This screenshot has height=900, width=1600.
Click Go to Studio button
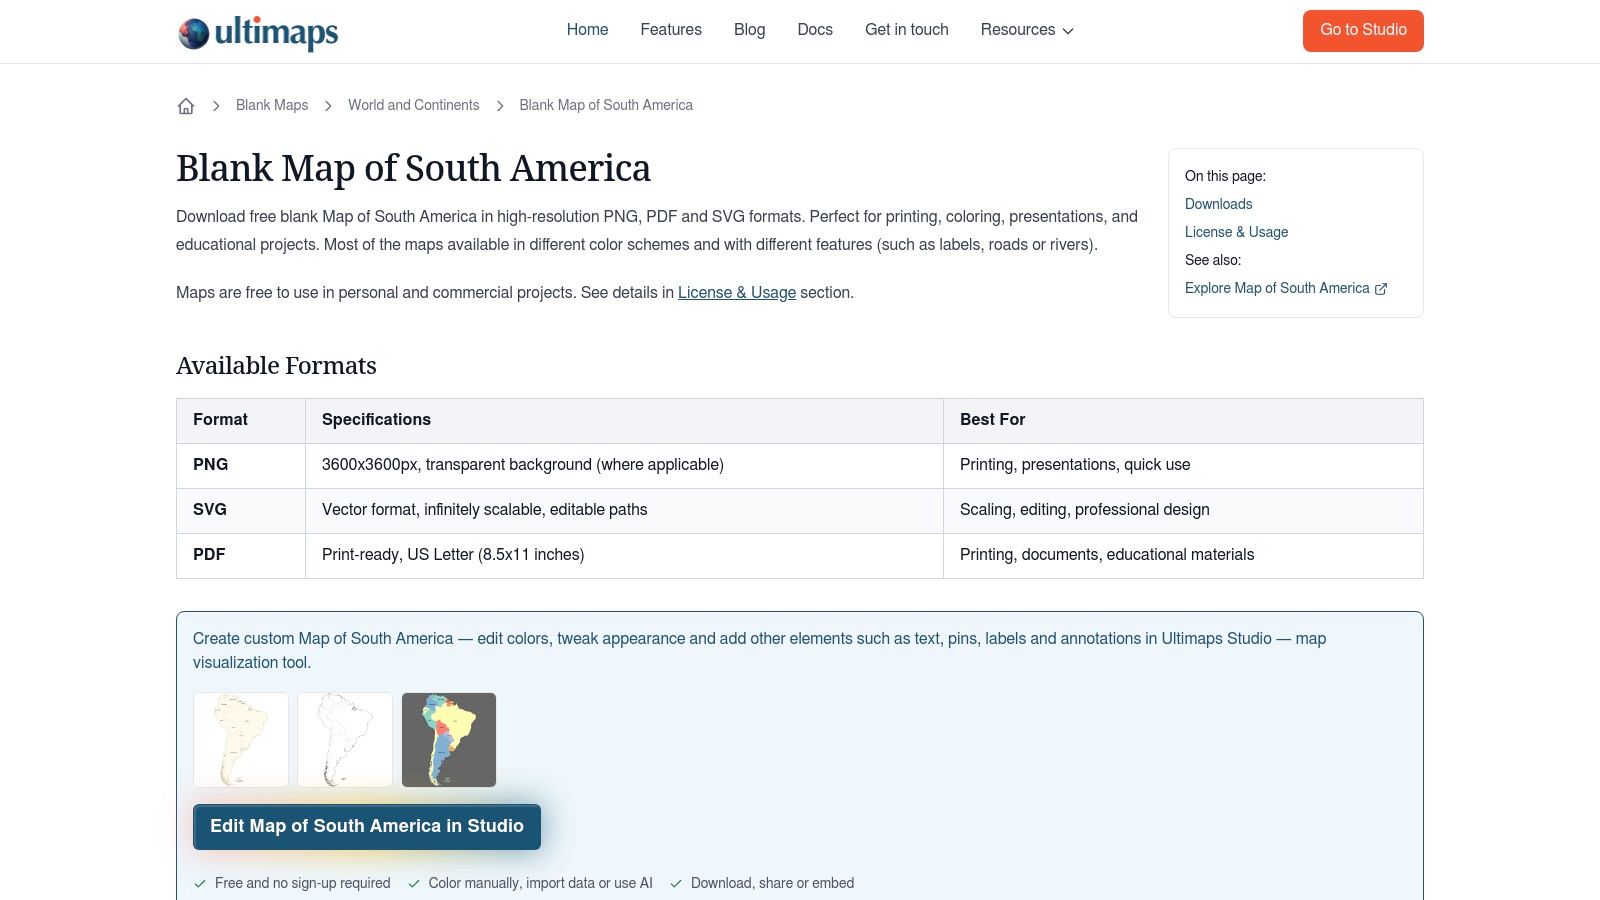1362,30
